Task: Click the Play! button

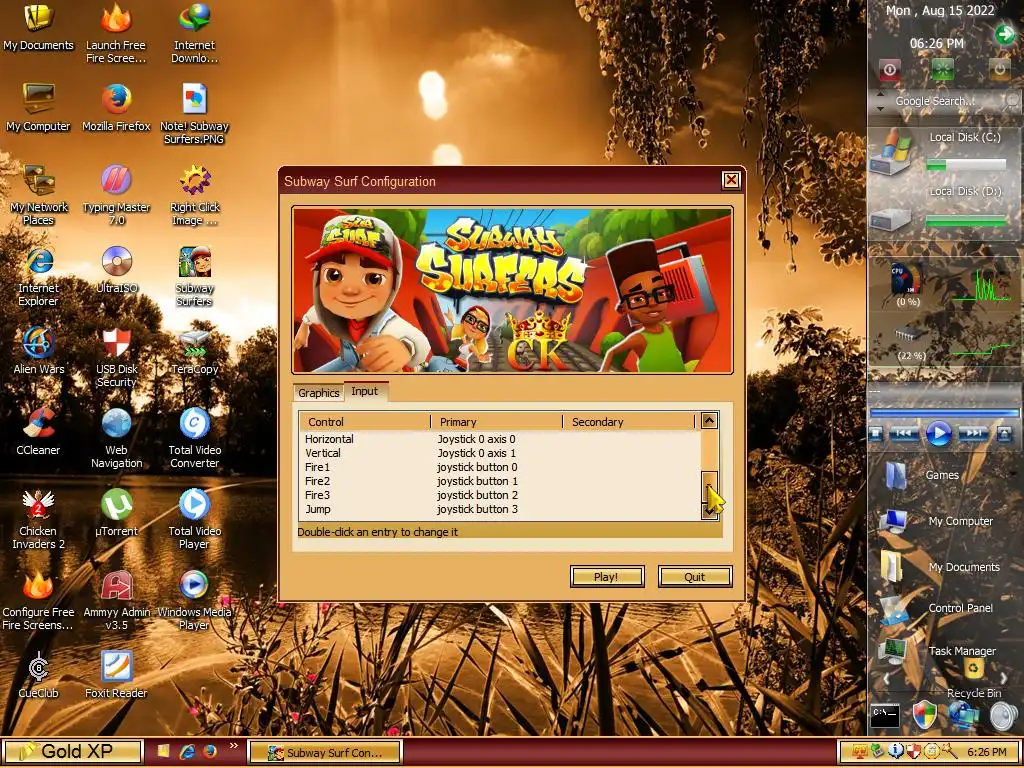Action: click(607, 577)
